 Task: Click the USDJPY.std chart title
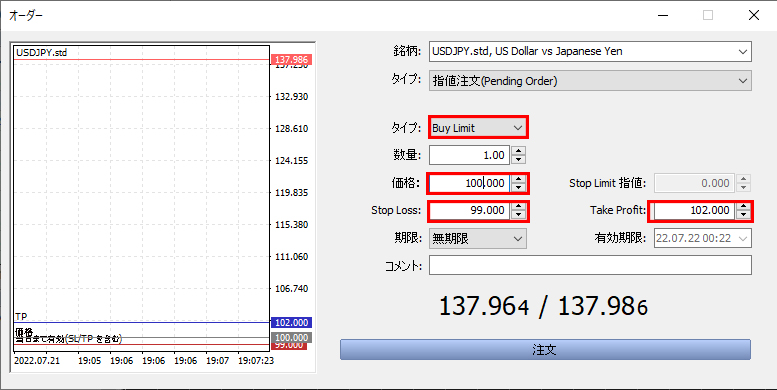click(x=42, y=52)
